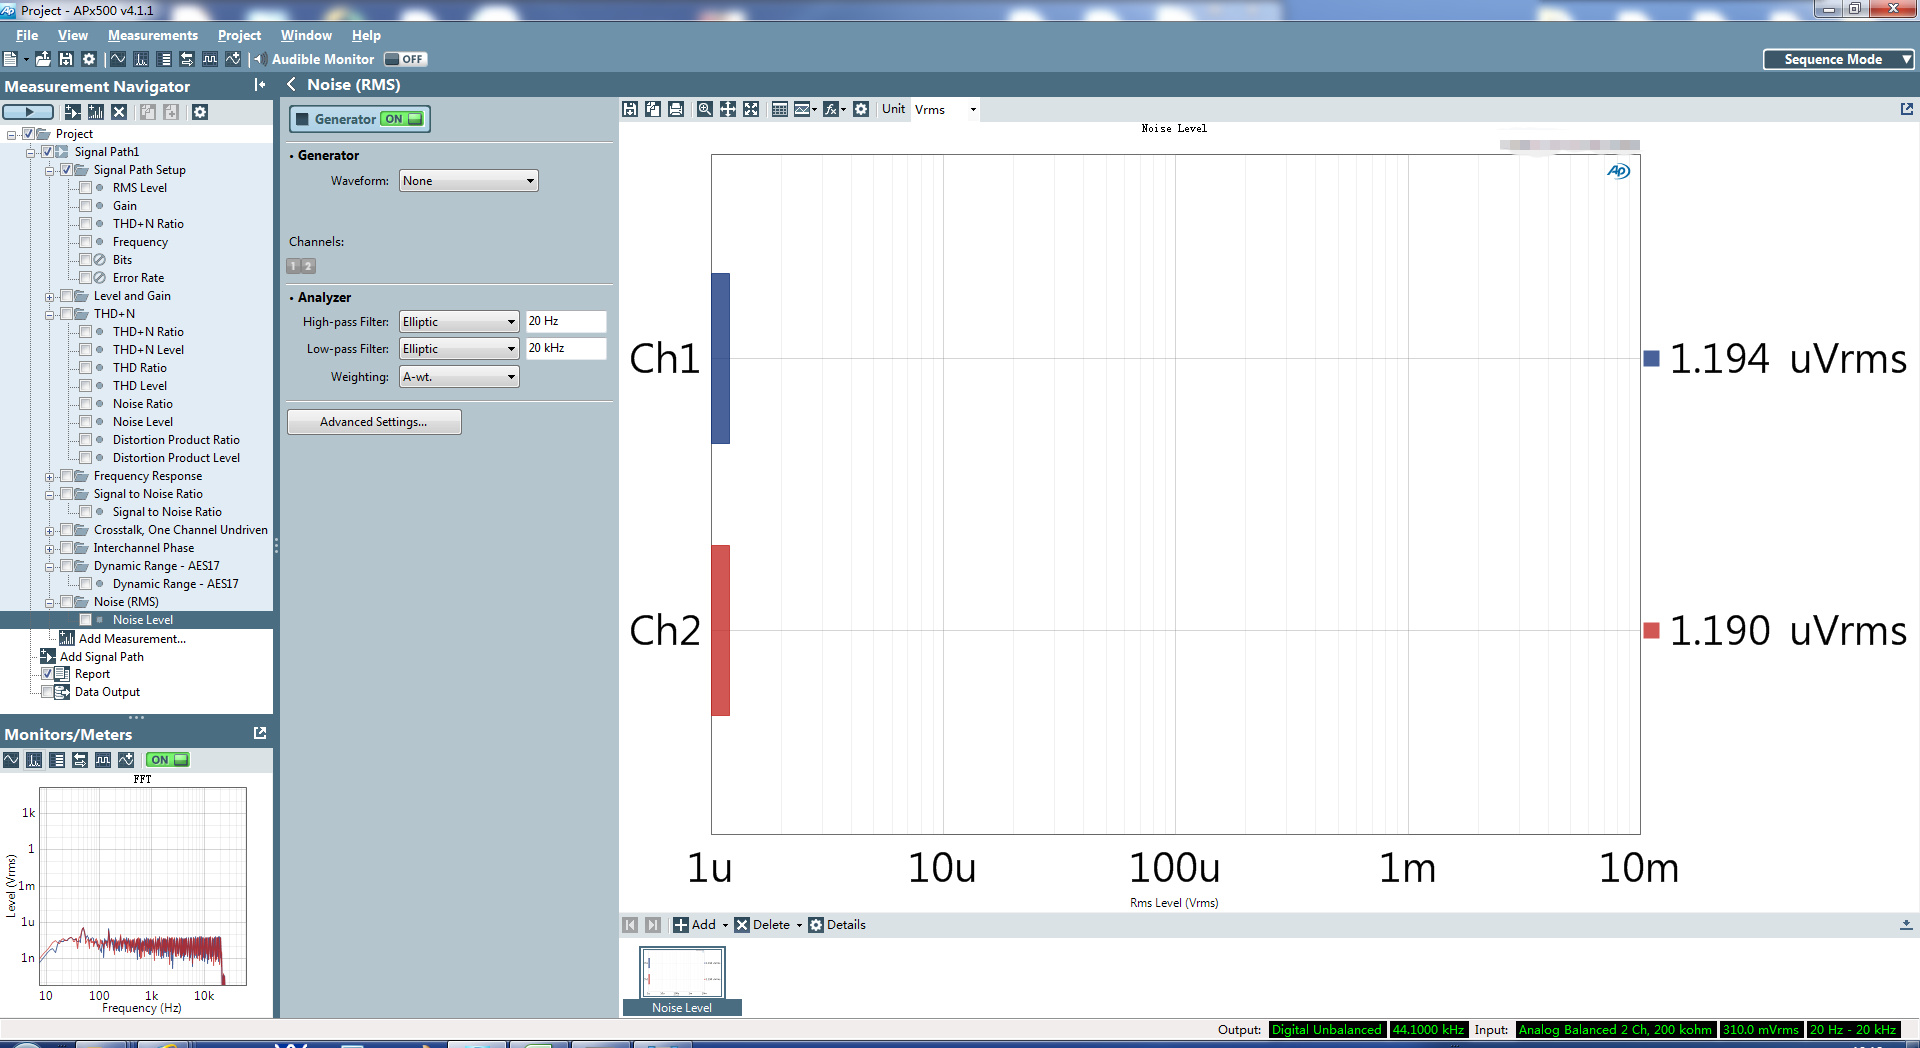
Task: Click the zoom magnifier icon in graph toolbar
Action: coord(705,109)
